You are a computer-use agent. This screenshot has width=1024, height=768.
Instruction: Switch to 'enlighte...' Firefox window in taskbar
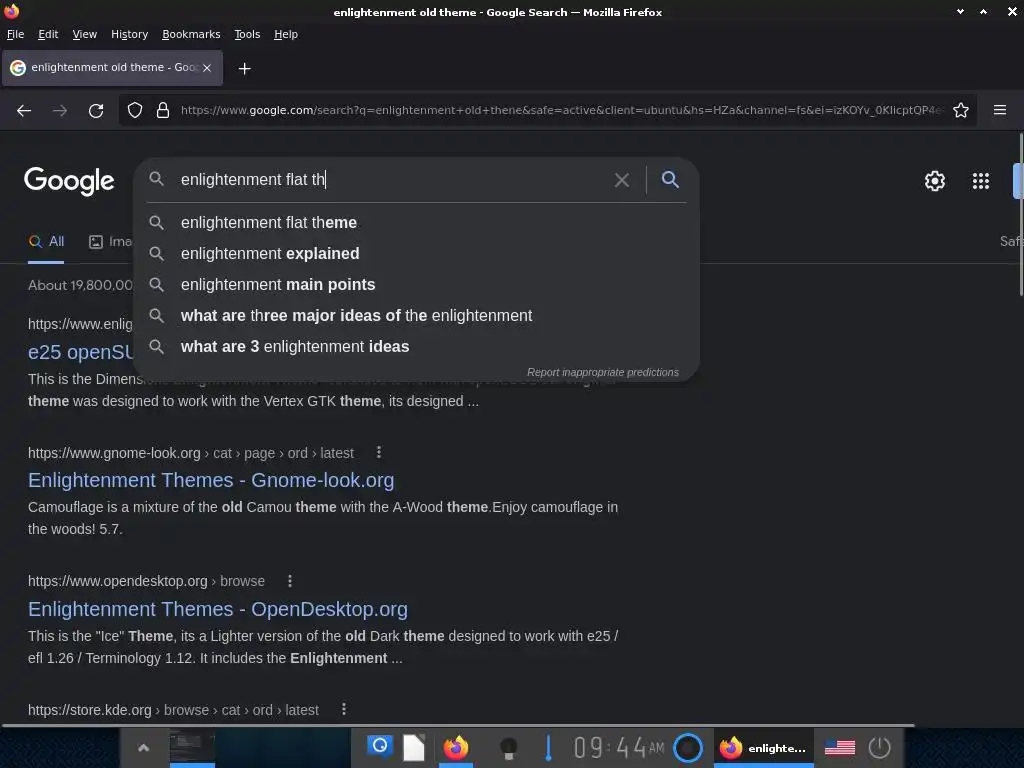click(763, 748)
